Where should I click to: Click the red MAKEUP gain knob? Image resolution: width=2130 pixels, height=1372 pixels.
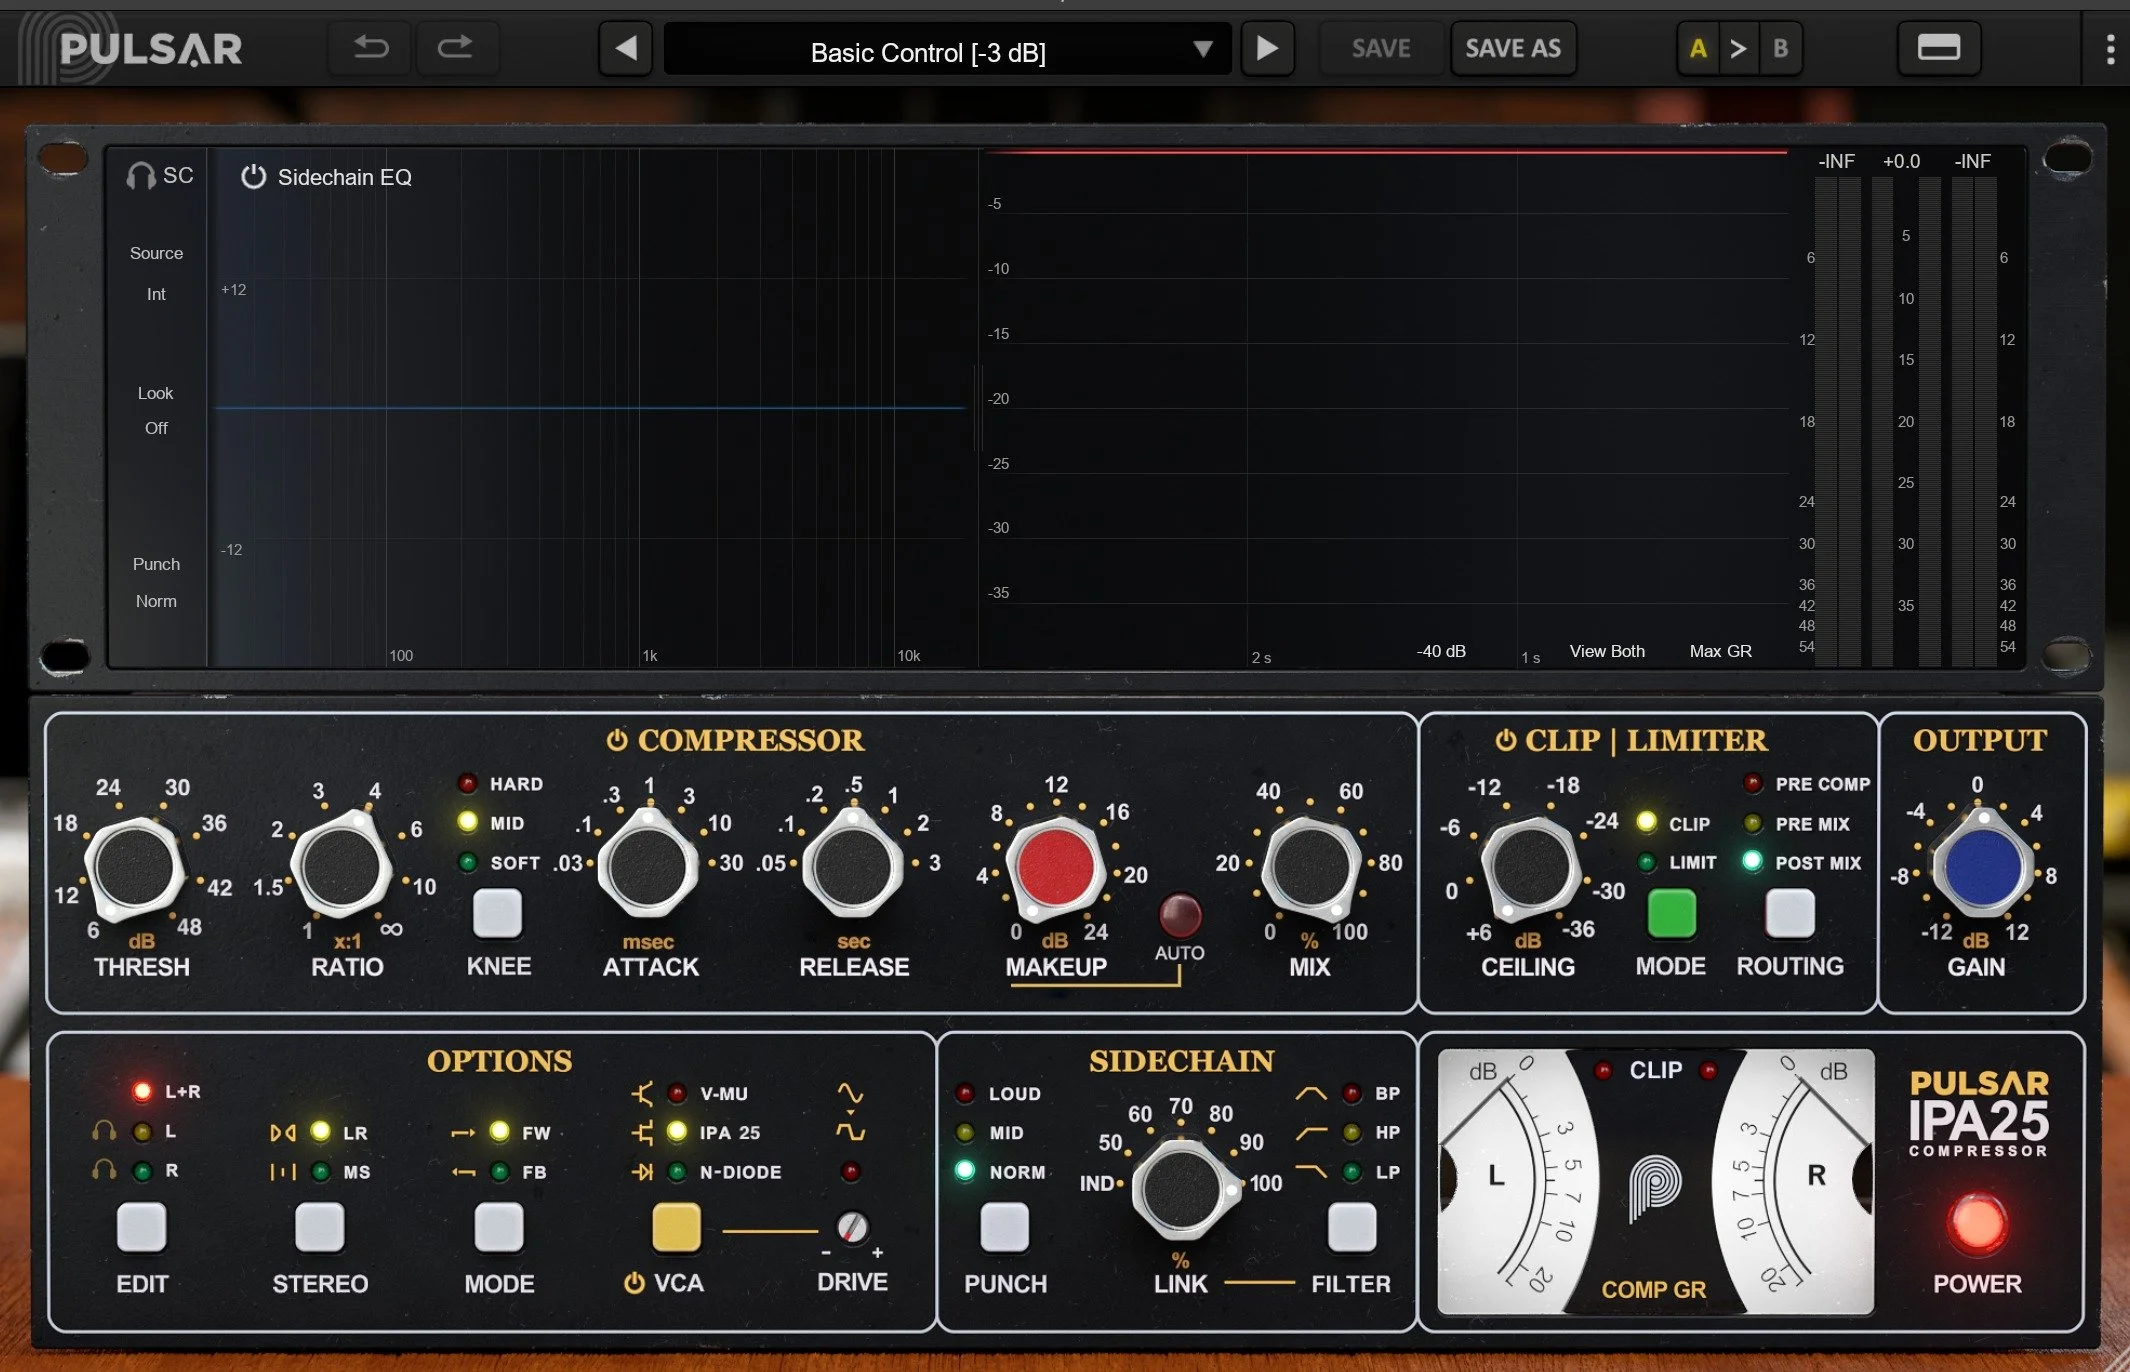click(1055, 866)
